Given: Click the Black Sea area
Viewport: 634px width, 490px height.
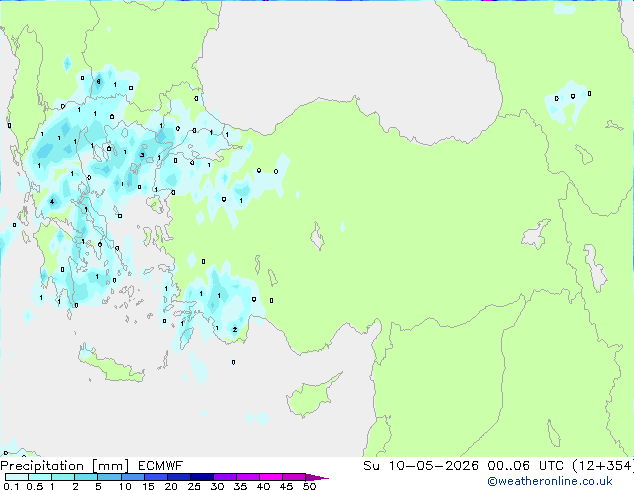Looking at the screenshot, I should tap(350, 50).
